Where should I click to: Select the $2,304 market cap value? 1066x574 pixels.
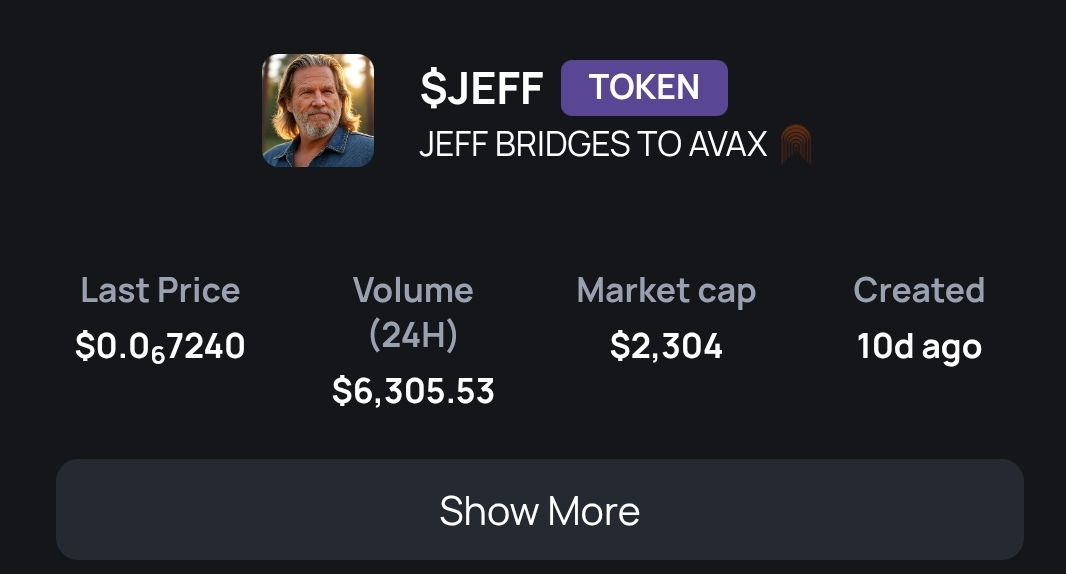666,346
